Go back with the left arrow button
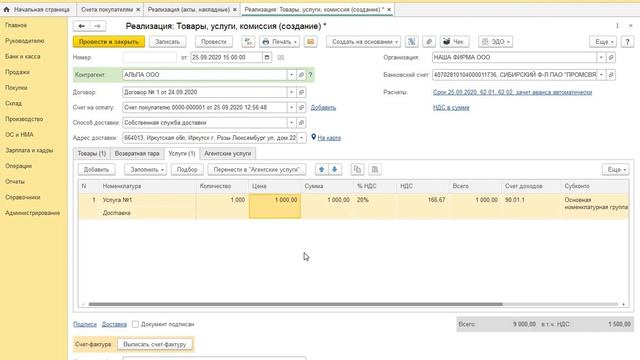 tap(82, 26)
